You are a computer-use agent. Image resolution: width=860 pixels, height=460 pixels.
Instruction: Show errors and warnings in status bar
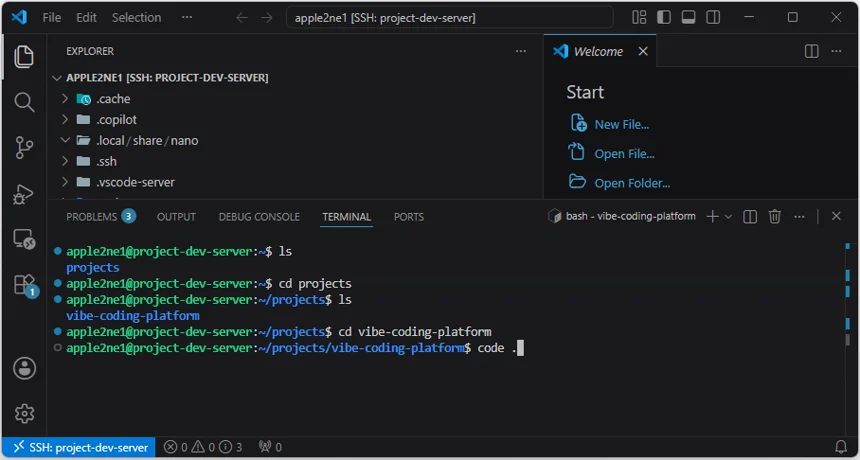203,447
